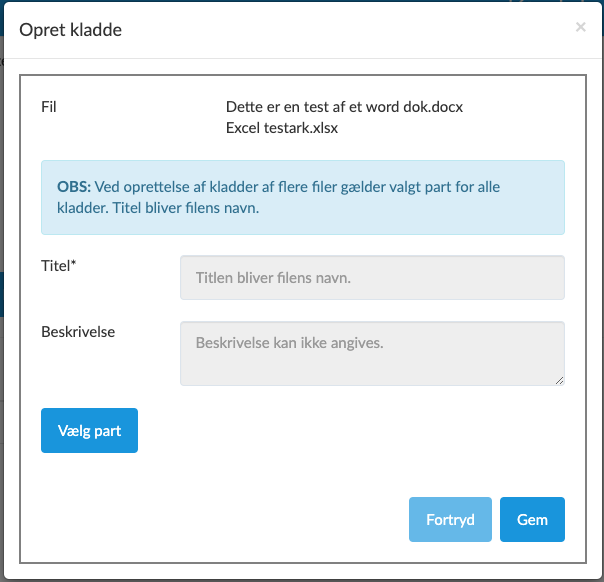Click the dimmed backdrop outside the dialog

click(x=8, y=300)
